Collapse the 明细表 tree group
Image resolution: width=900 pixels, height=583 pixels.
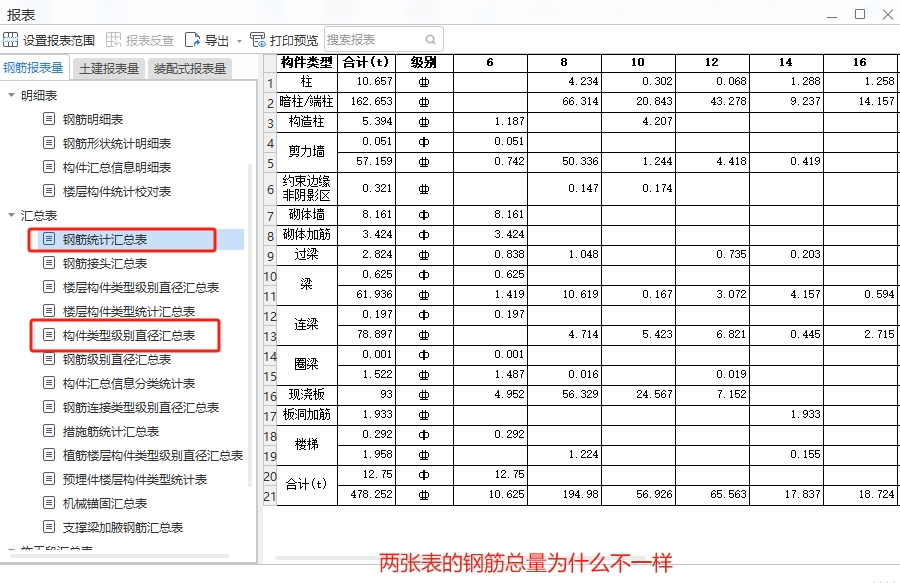(x=11, y=95)
